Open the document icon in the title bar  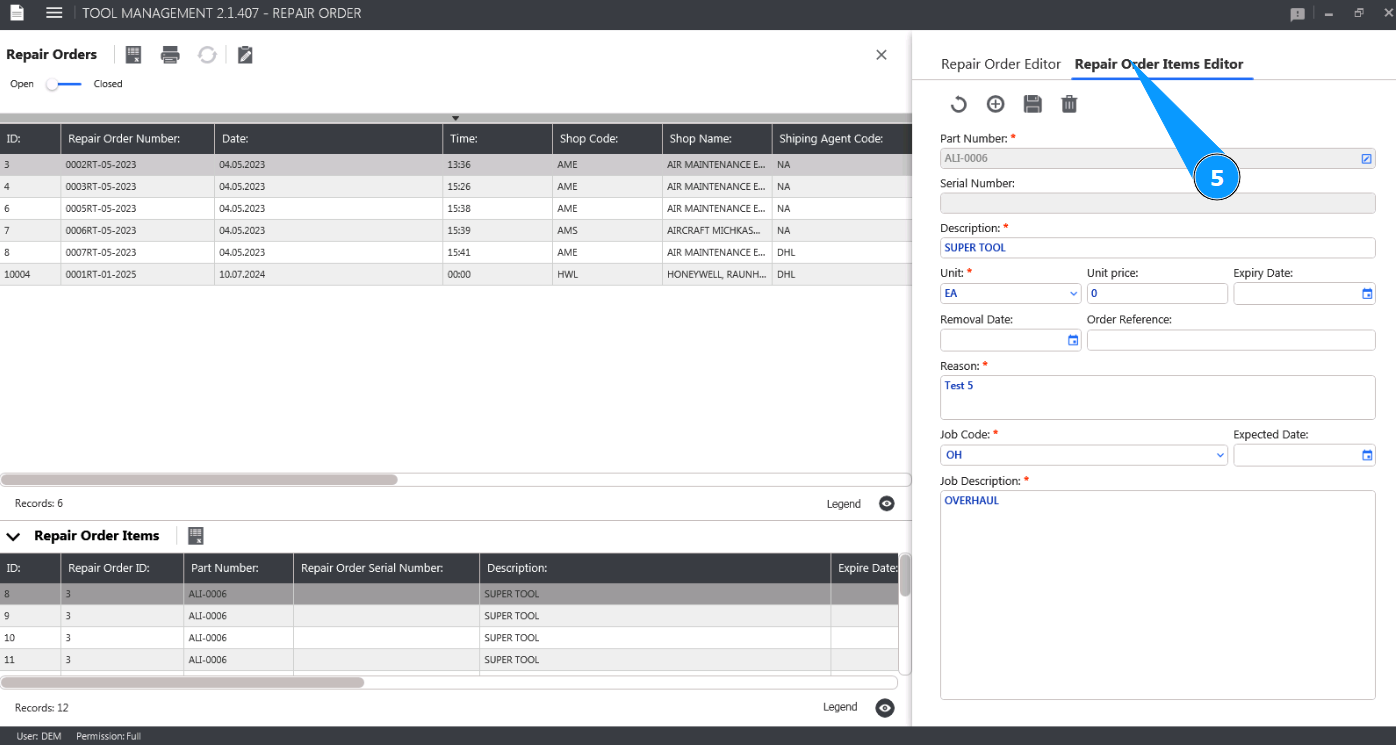click(x=17, y=13)
